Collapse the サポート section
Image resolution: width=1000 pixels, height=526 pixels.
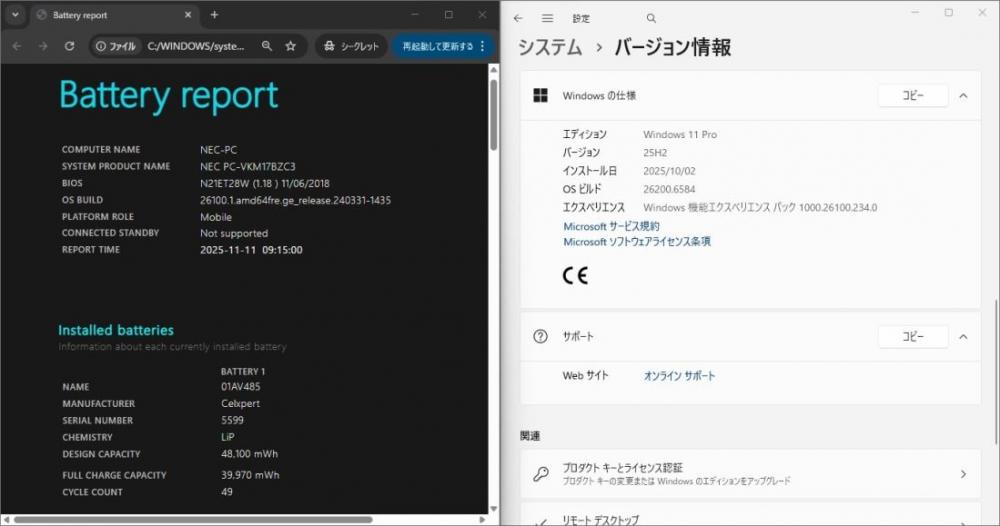964,337
